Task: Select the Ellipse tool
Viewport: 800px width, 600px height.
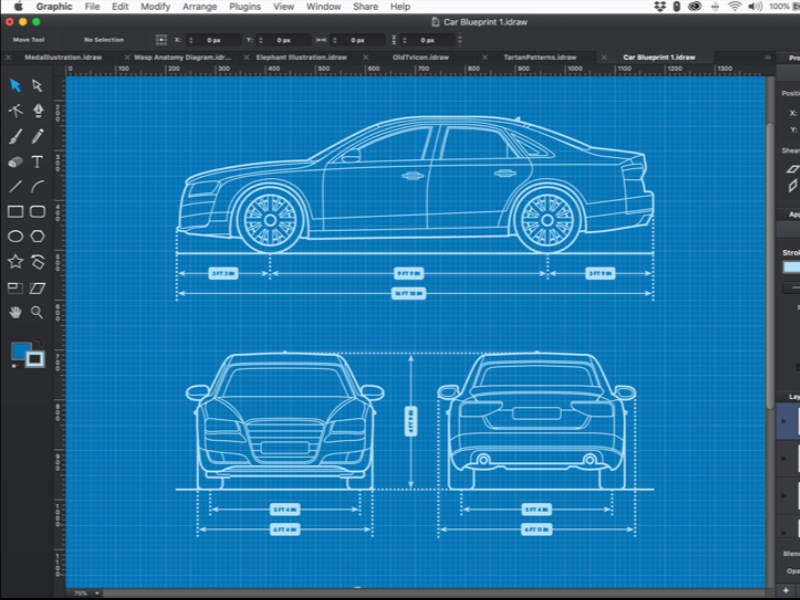Action: pyautogui.click(x=15, y=236)
